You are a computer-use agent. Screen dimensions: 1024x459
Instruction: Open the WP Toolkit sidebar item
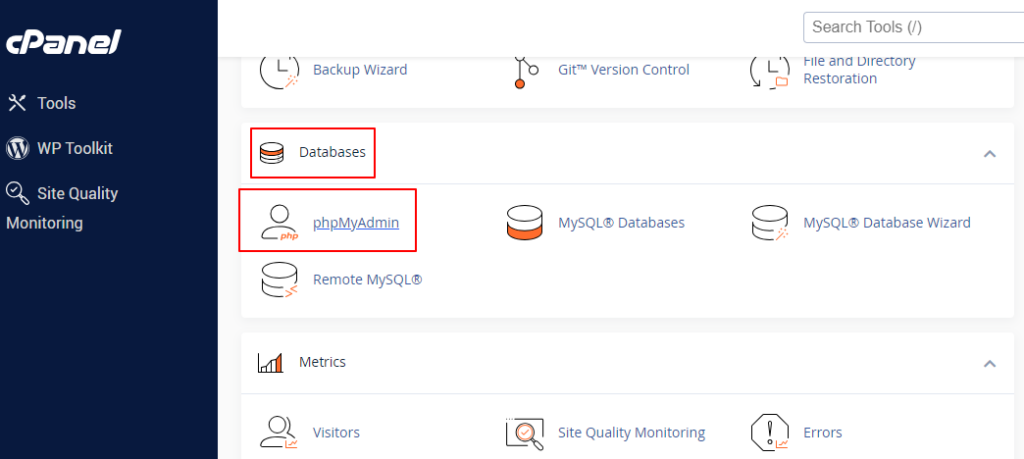(74, 148)
